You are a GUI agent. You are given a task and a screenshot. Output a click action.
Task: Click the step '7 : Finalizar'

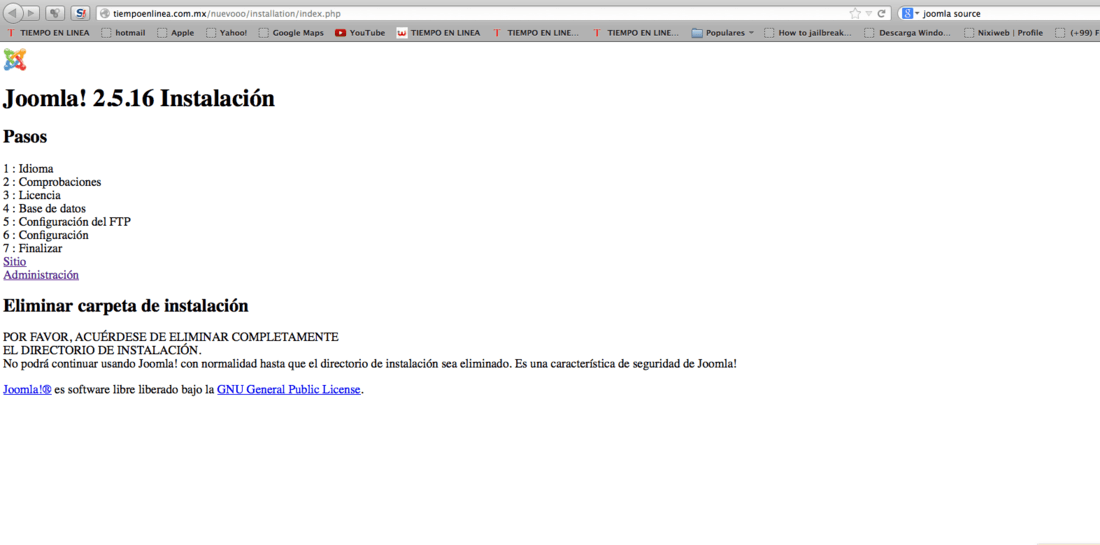pyautogui.click(x=32, y=249)
